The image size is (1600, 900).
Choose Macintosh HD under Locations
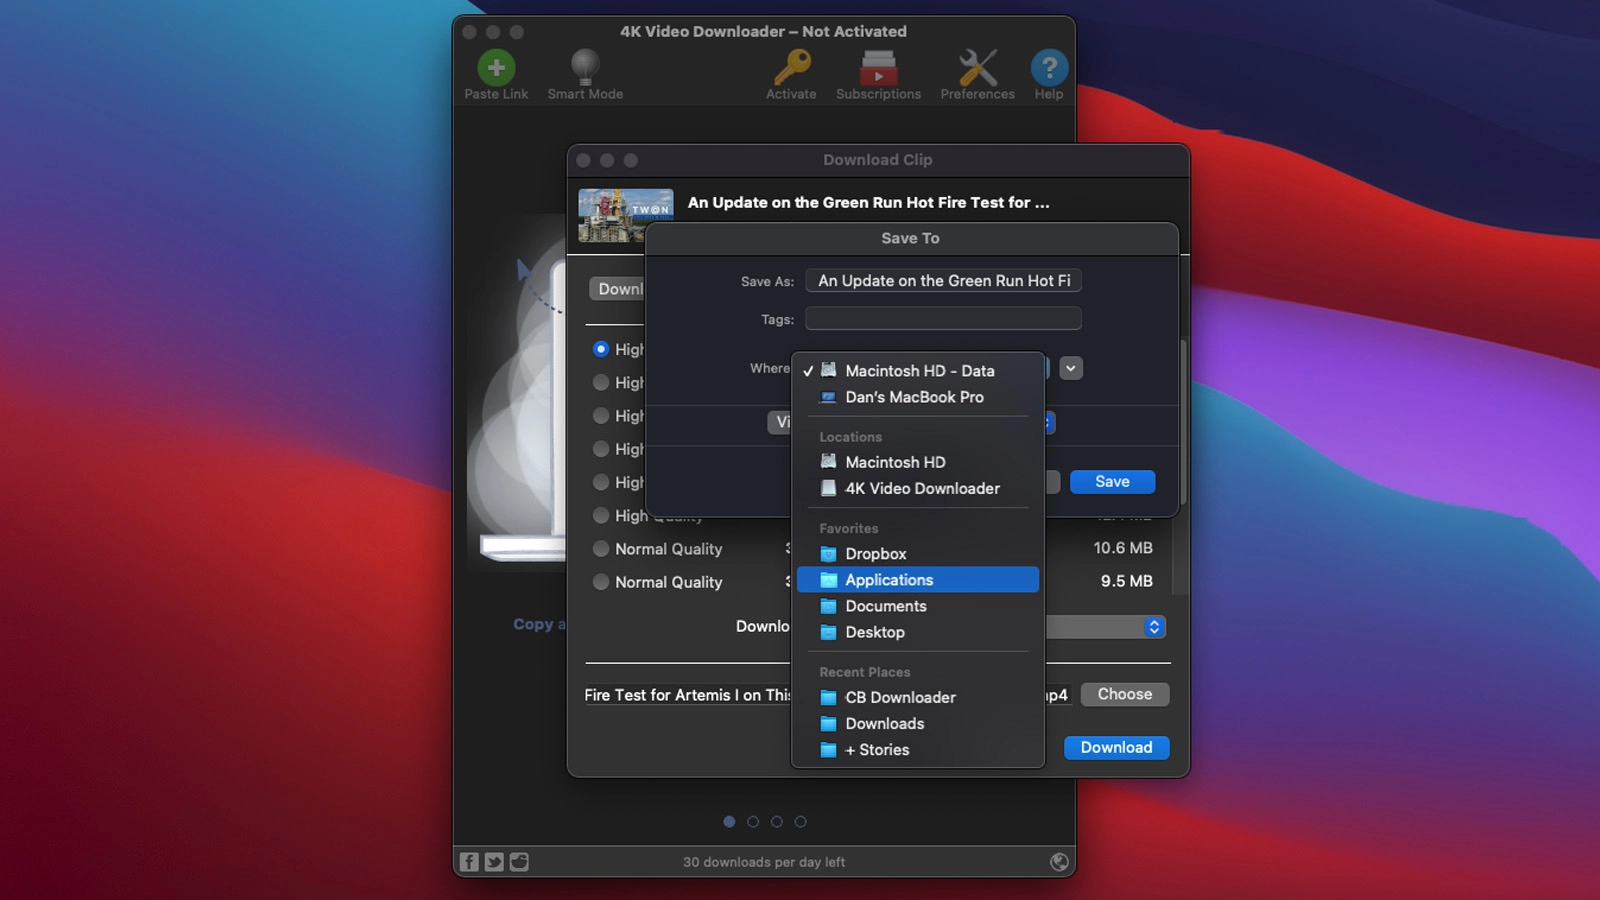pyautogui.click(x=918, y=462)
